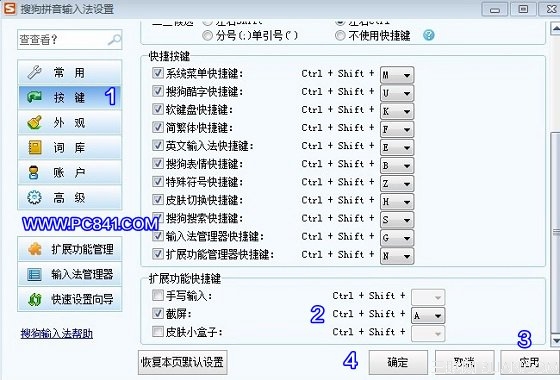Click 恢复本页默认设置 button
Image resolution: width=560 pixels, height=380 pixels.
tap(182, 362)
